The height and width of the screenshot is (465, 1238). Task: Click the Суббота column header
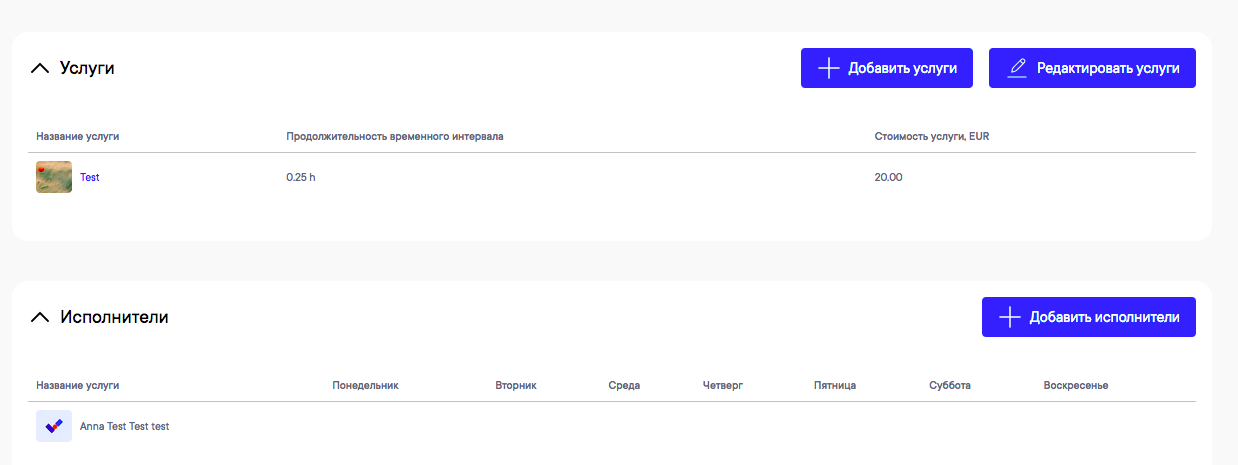(950, 385)
